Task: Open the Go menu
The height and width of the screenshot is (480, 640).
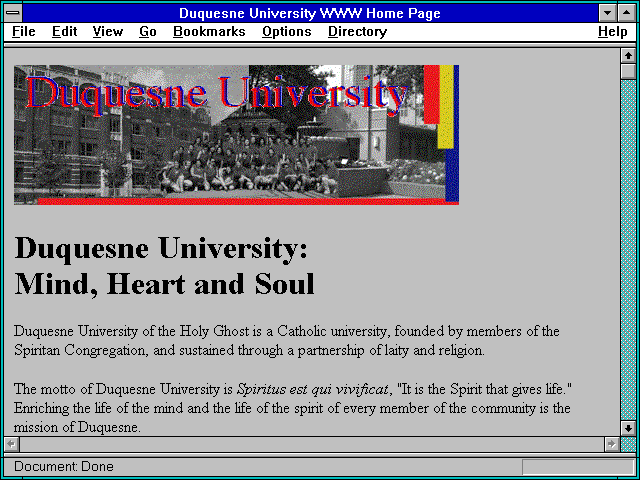Action: click(x=147, y=32)
